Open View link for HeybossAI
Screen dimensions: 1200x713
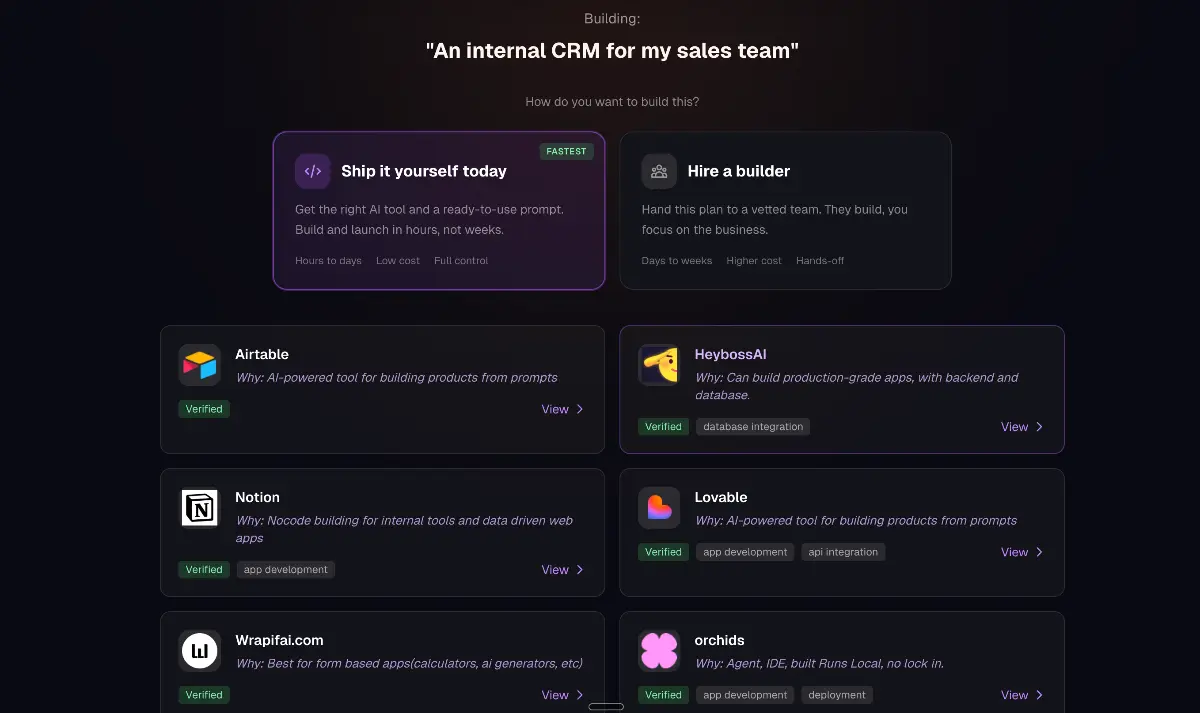click(1021, 427)
